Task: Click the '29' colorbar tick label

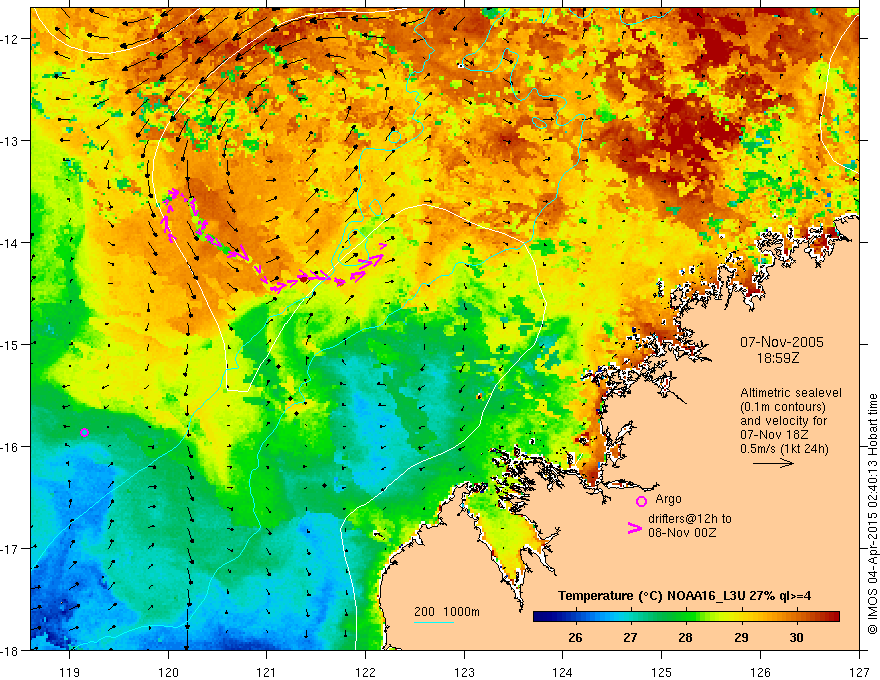Action: pyautogui.click(x=741, y=637)
